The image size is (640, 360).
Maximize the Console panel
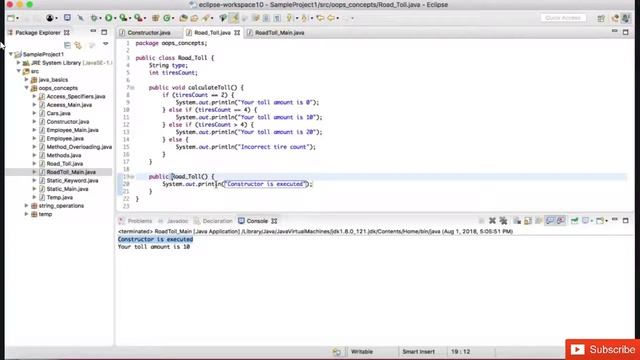(626, 220)
